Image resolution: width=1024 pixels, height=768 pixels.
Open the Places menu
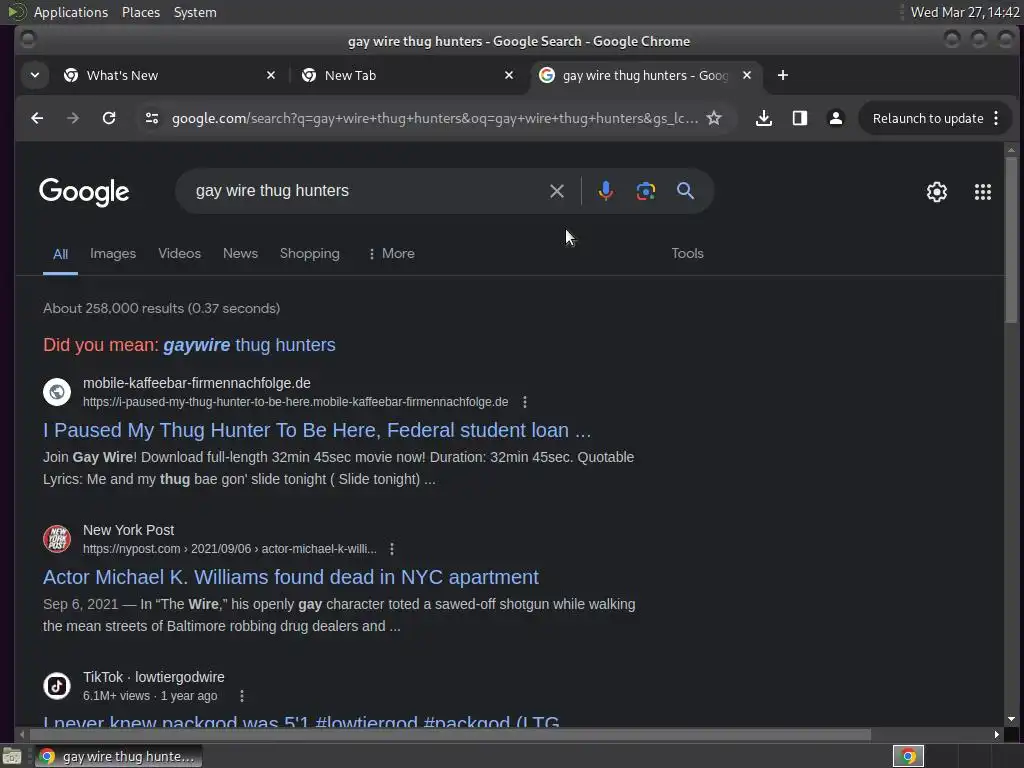tap(141, 12)
